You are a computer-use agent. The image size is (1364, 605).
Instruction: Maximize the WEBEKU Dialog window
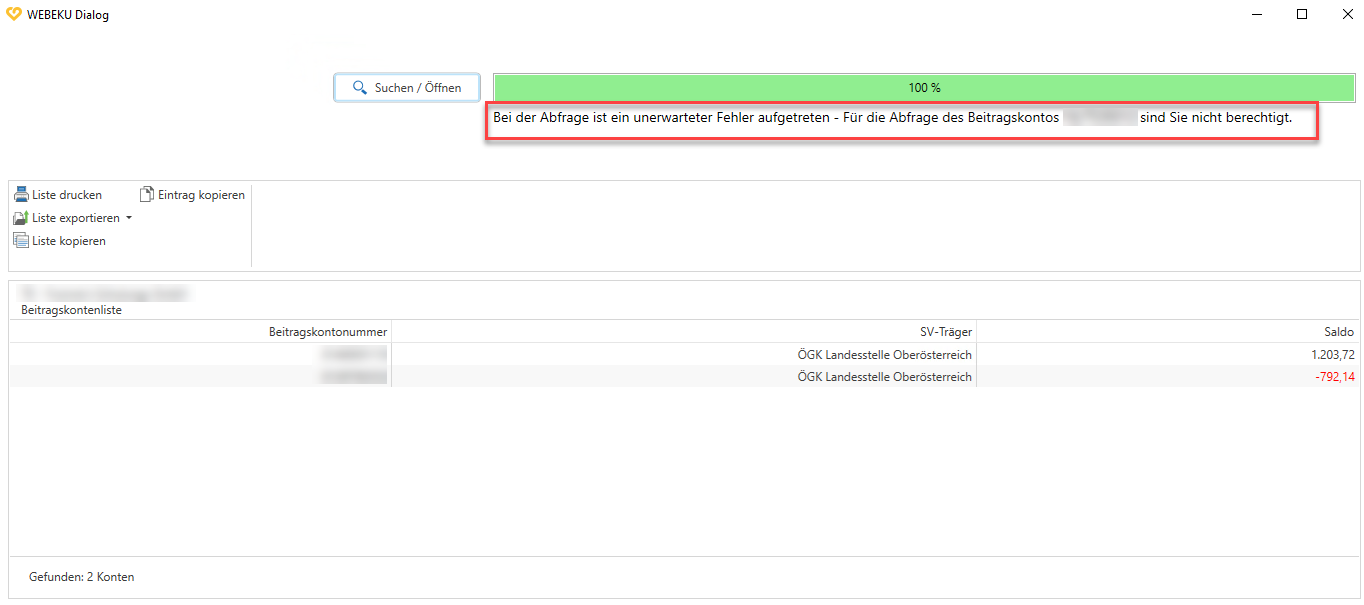[x=1302, y=14]
